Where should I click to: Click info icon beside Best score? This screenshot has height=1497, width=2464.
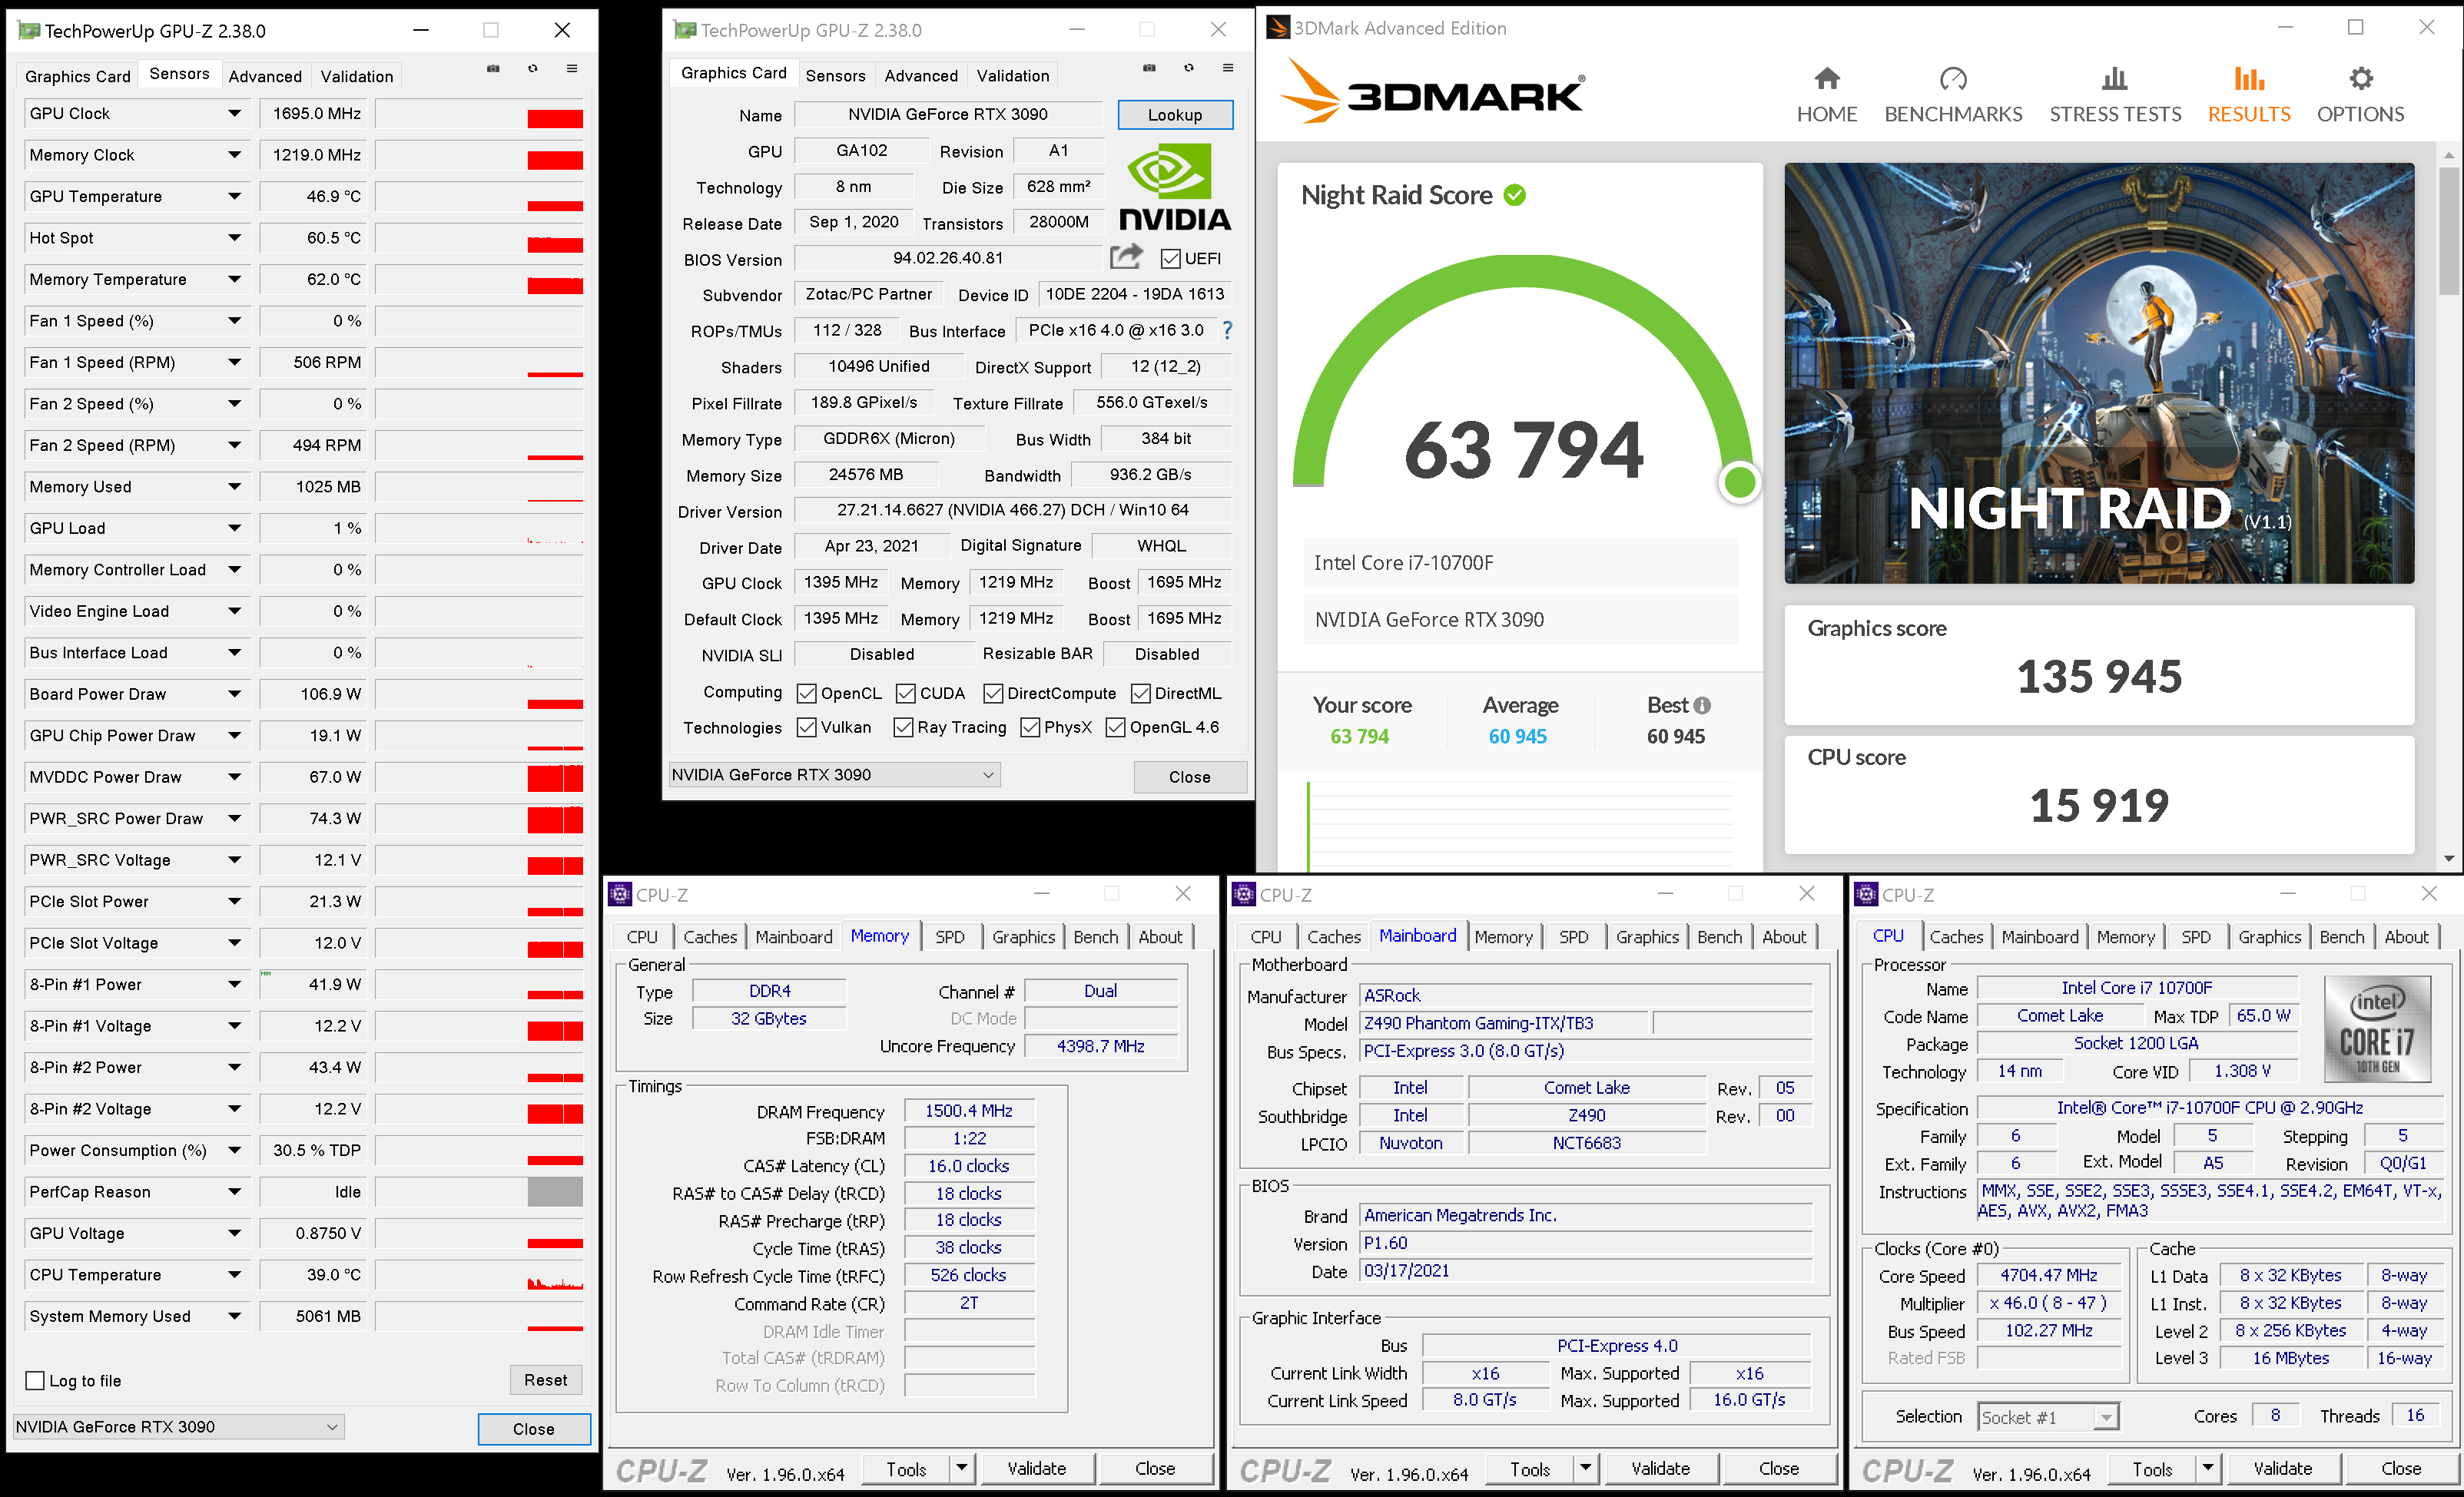click(1702, 705)
